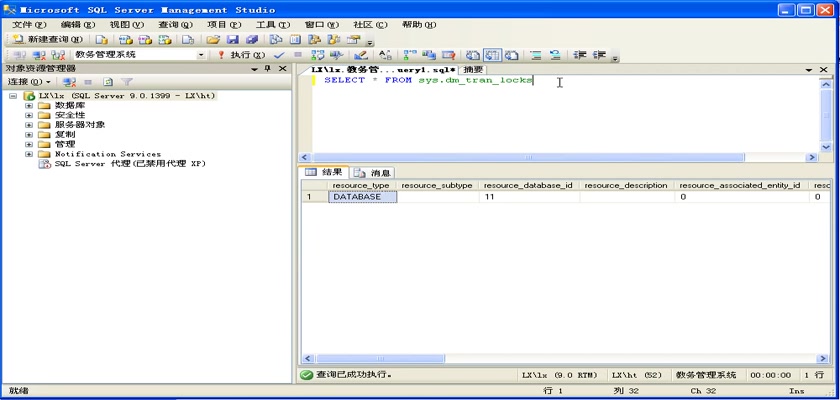The image size is (840, 400).
Task: Expand the 服务器对象 folder
Action: click(x=29, y=125)
